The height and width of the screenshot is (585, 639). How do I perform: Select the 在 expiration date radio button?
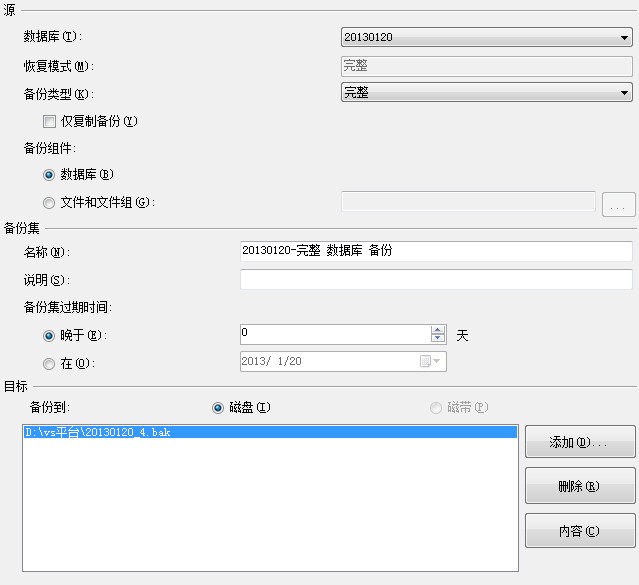pyautogui.click(x=49, y=364)
